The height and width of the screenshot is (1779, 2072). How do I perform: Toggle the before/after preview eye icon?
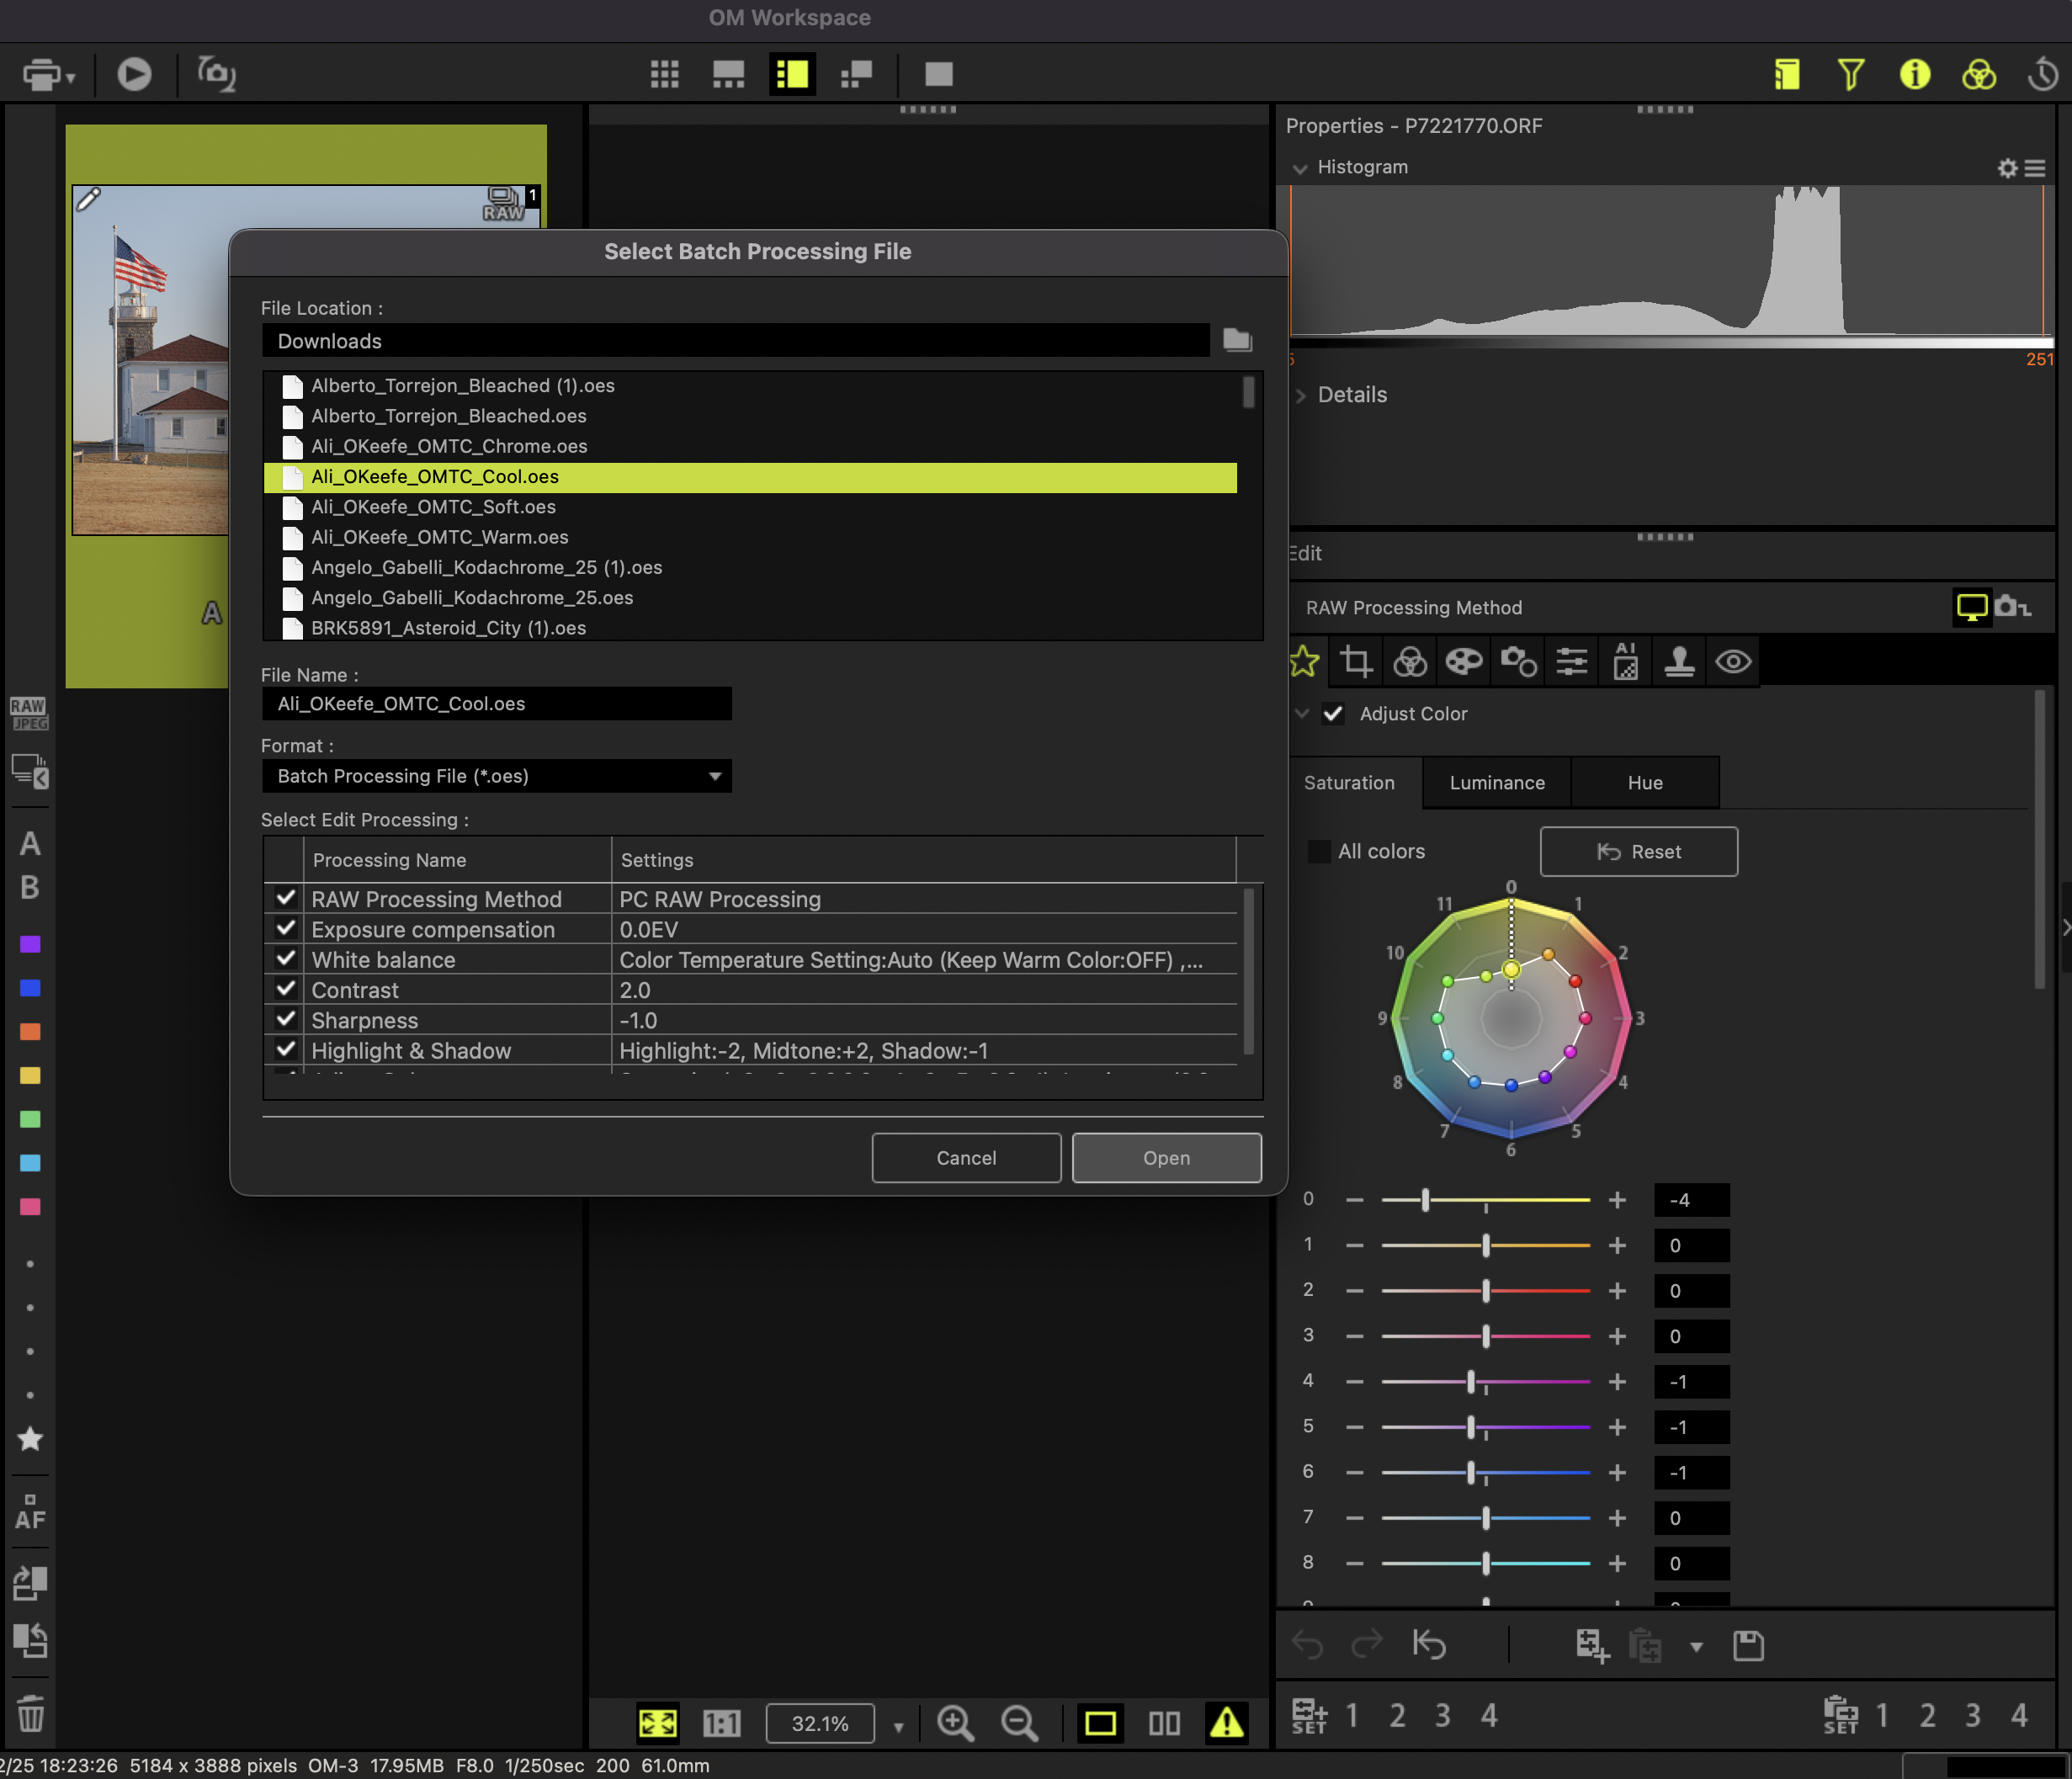pos(1732,661)
